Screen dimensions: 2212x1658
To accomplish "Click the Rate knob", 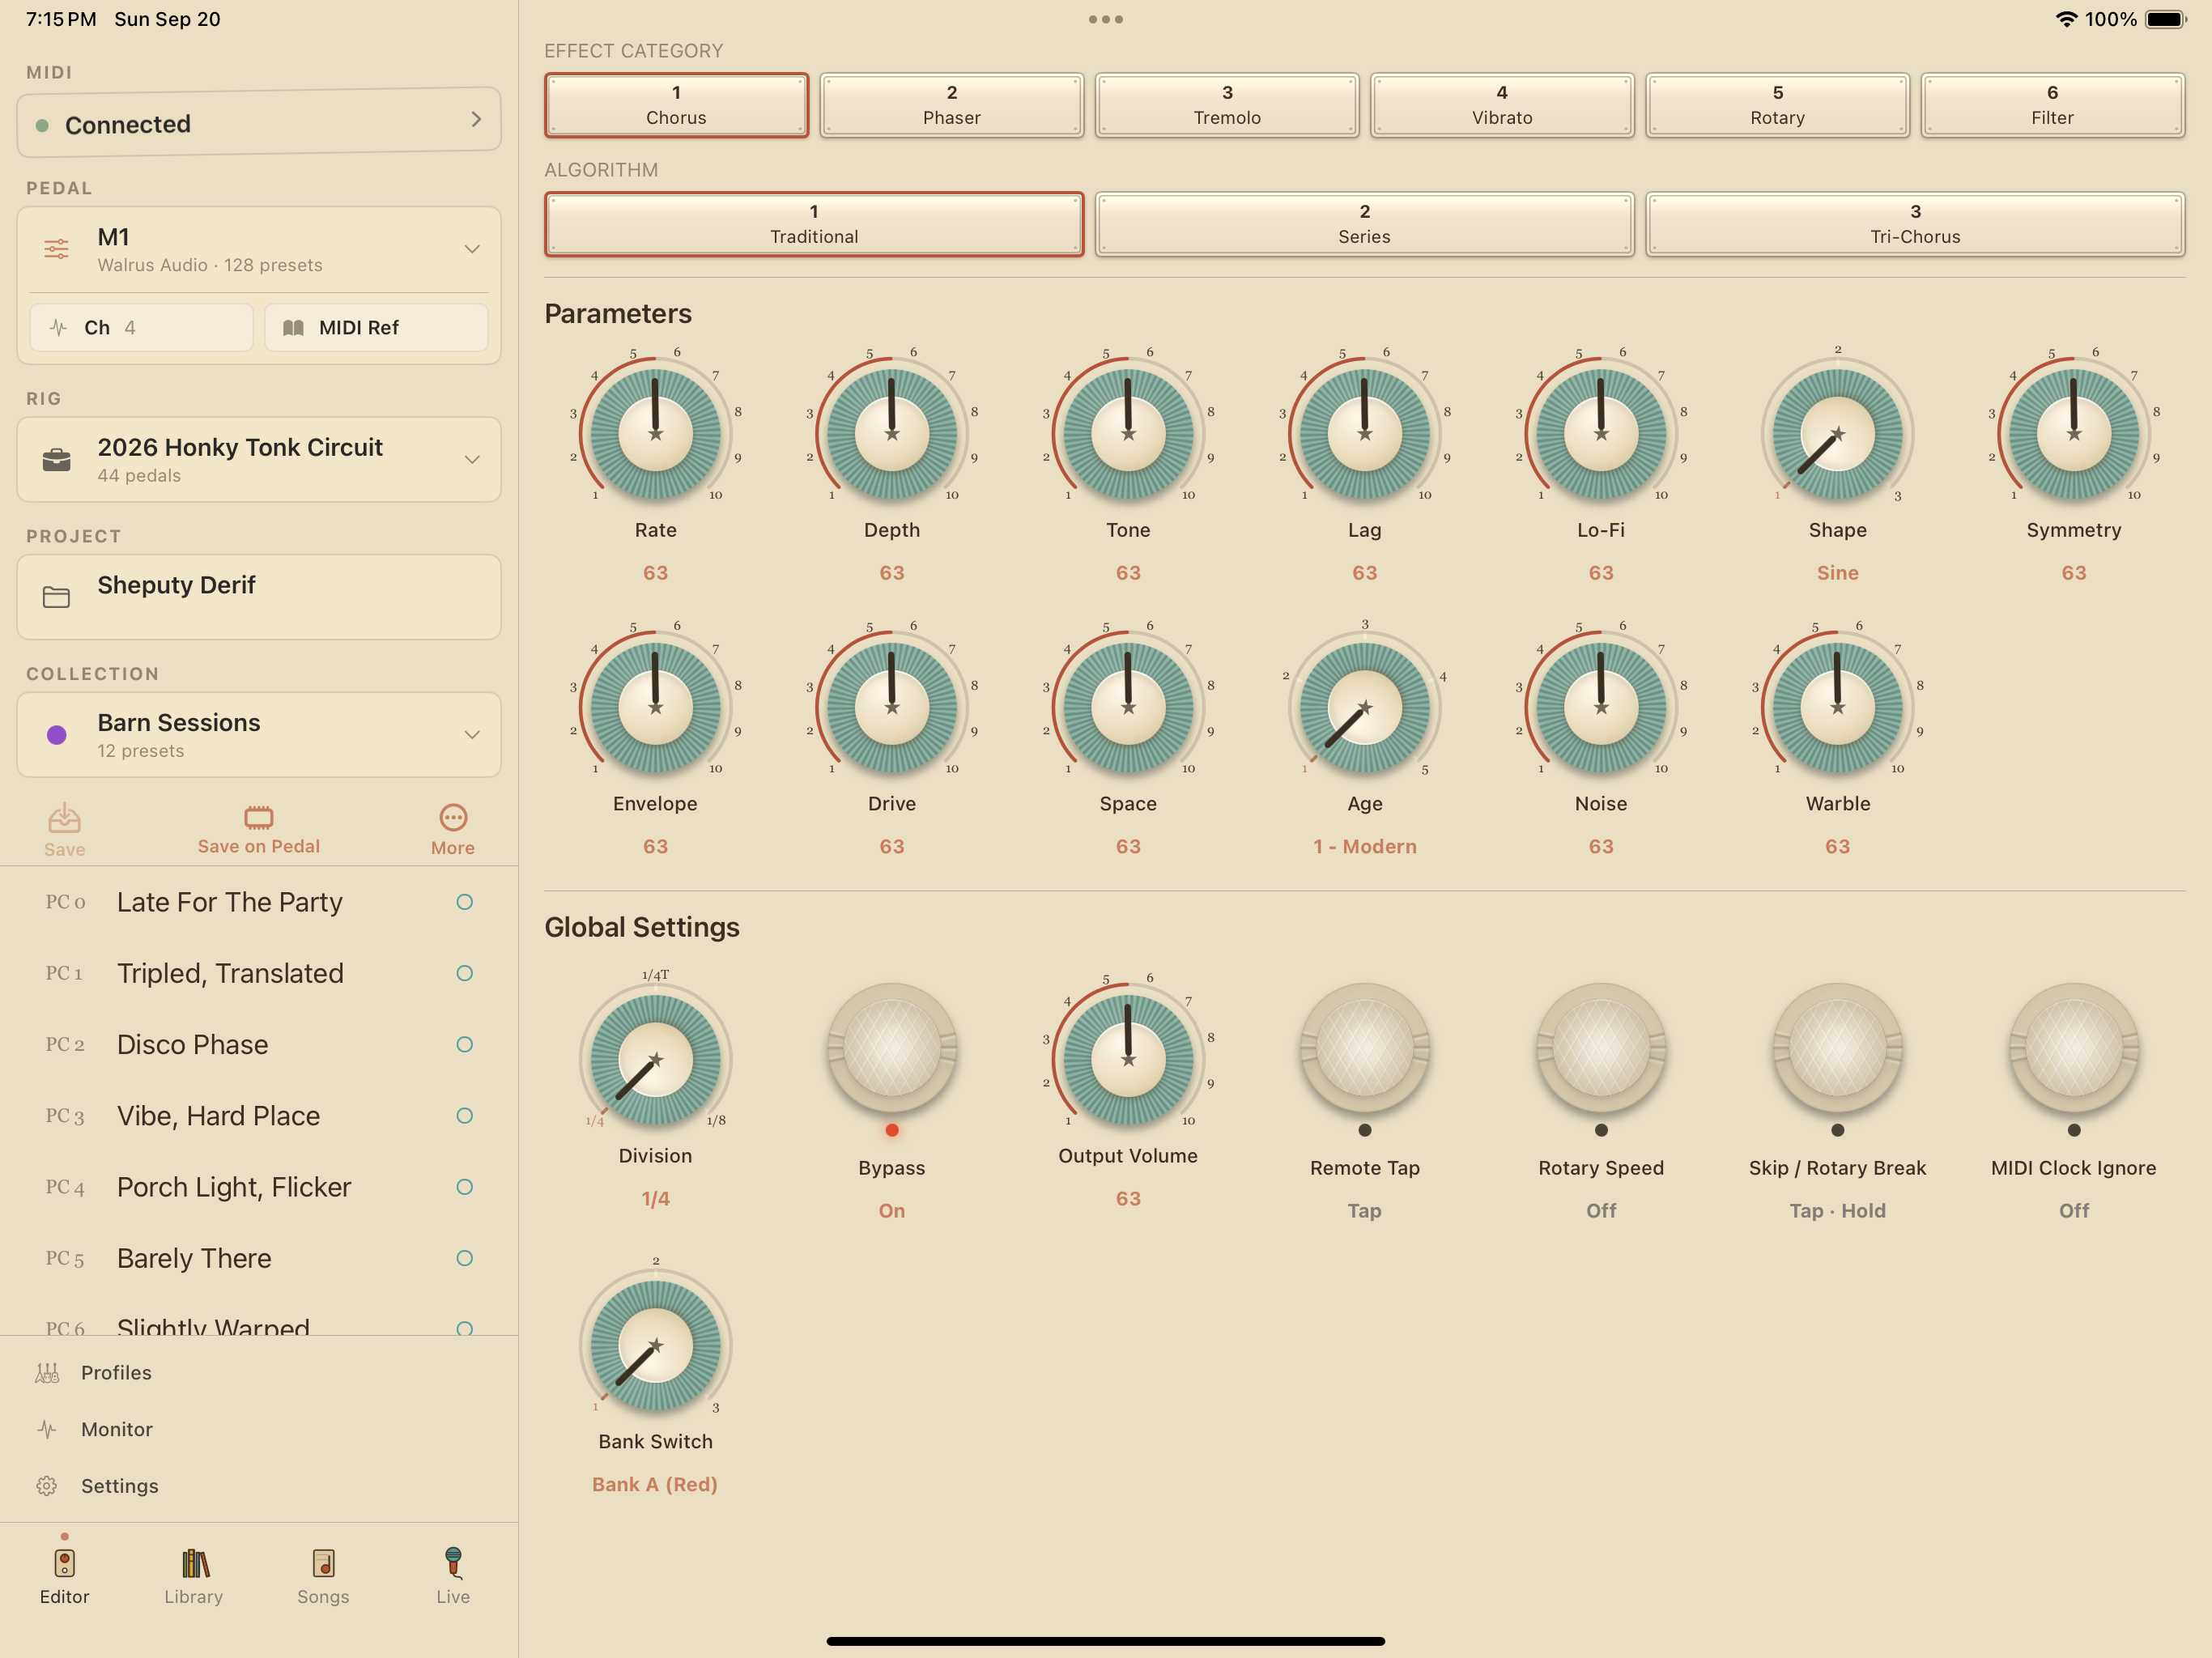I will (x=656, y=434).
